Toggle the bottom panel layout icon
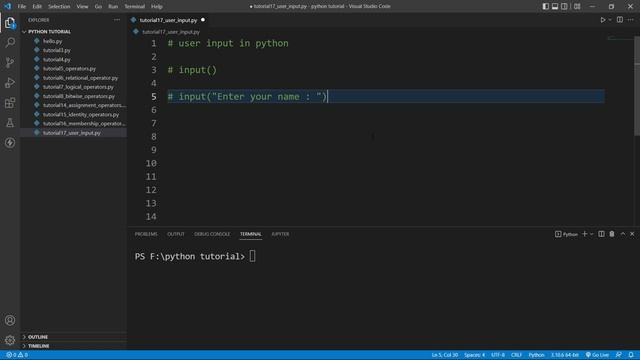The height and width of the screenshot is (360, 640). point(555,7)
